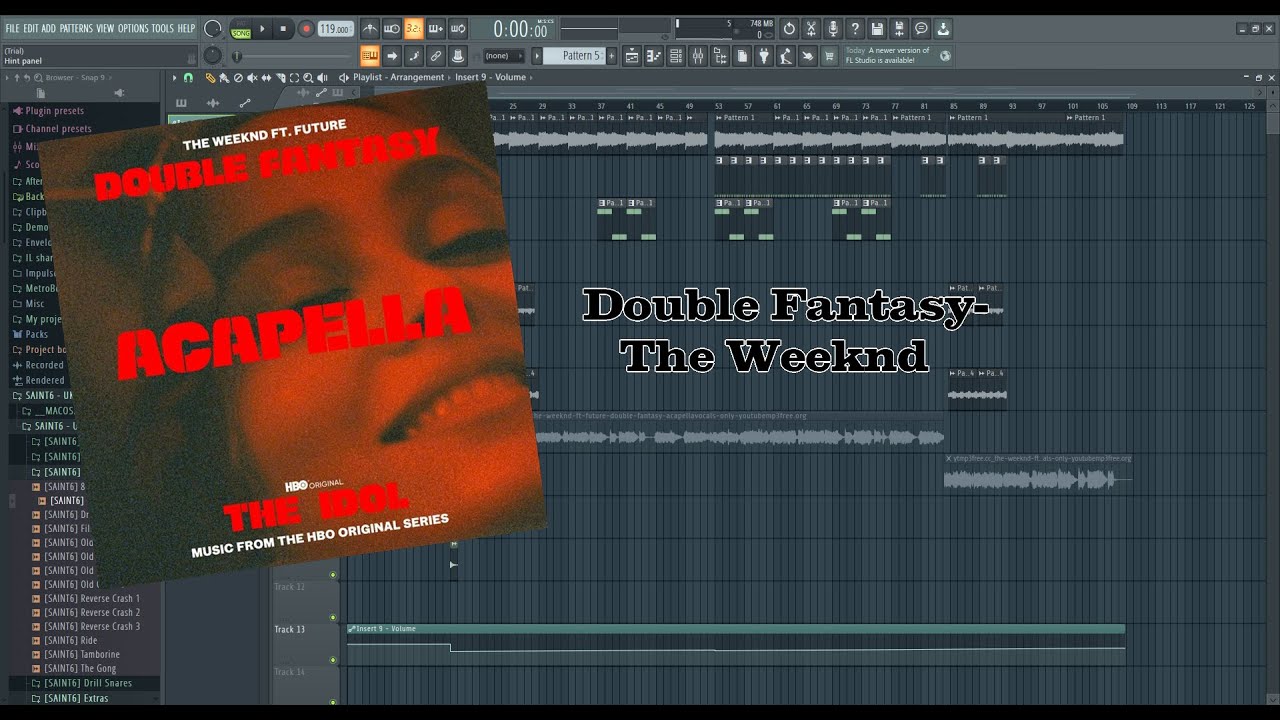This screenshot has height=720, width=1280.
Task: Toggle Pat/Song playback mode
Action: click(x=241, y=29)
